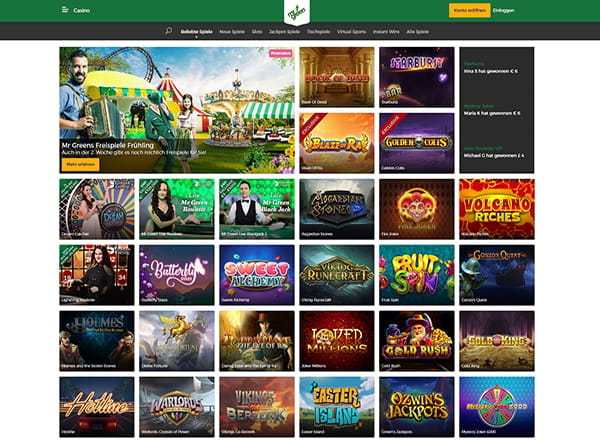
Task: Open the Slots tab
Action: (257, 32)
